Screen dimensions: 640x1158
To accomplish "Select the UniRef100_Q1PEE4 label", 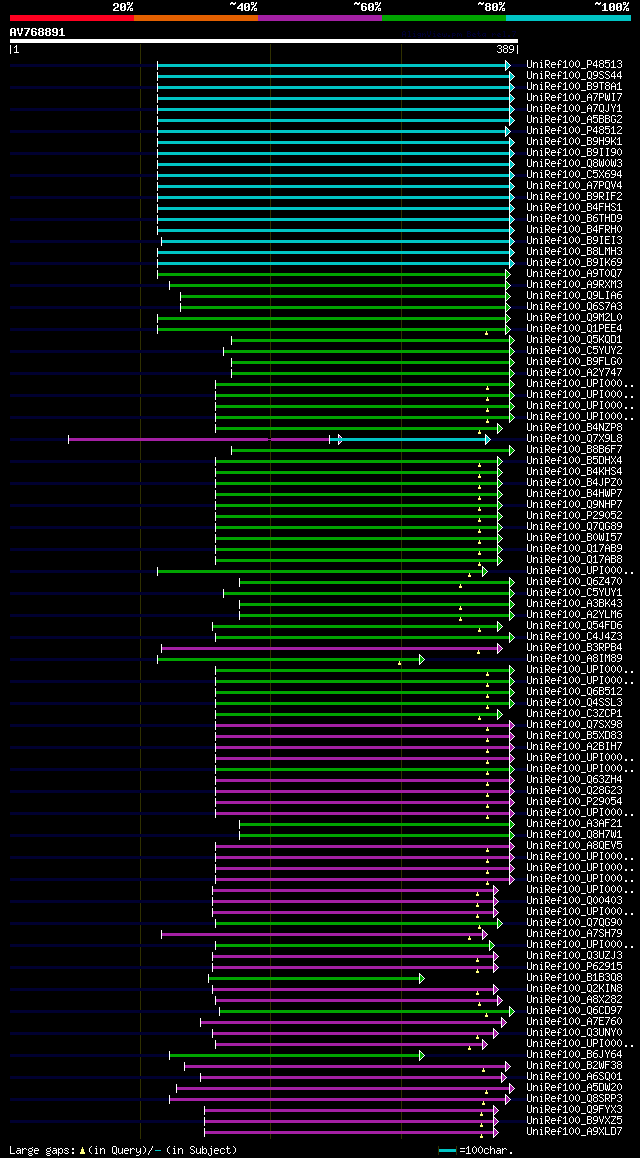I will (574, 329).
